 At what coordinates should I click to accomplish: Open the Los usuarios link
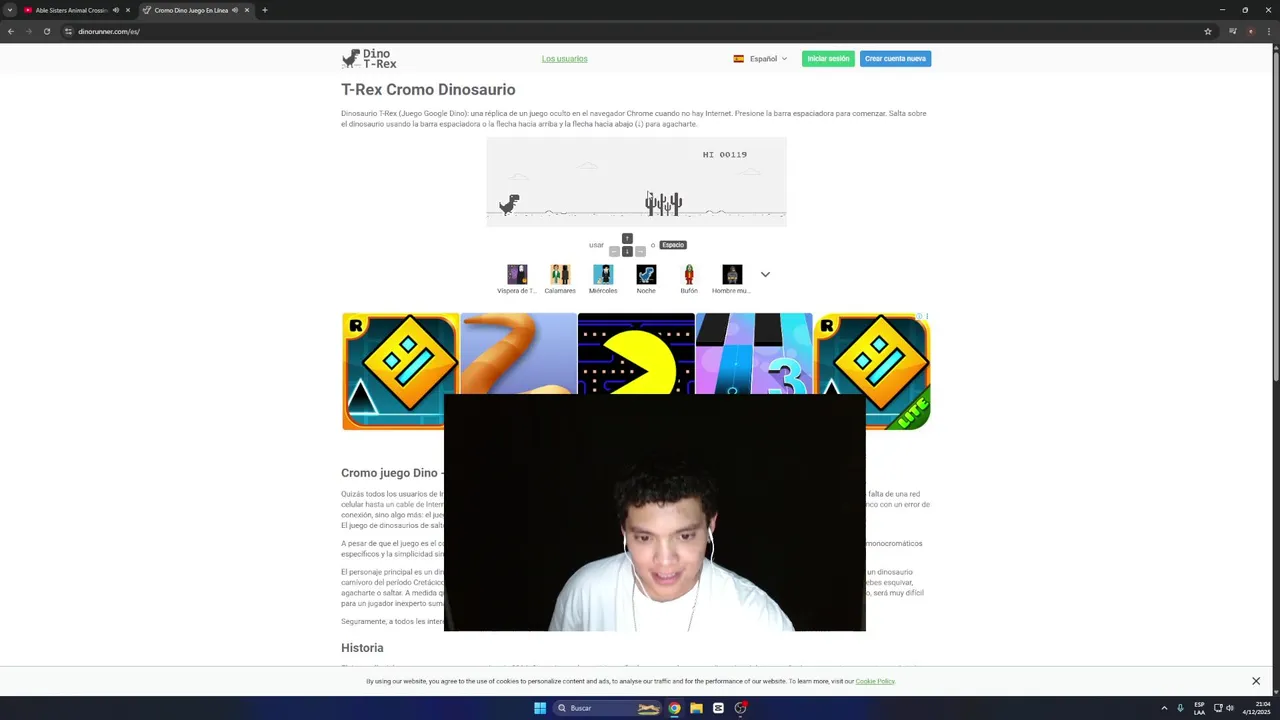tap(564, 59)
